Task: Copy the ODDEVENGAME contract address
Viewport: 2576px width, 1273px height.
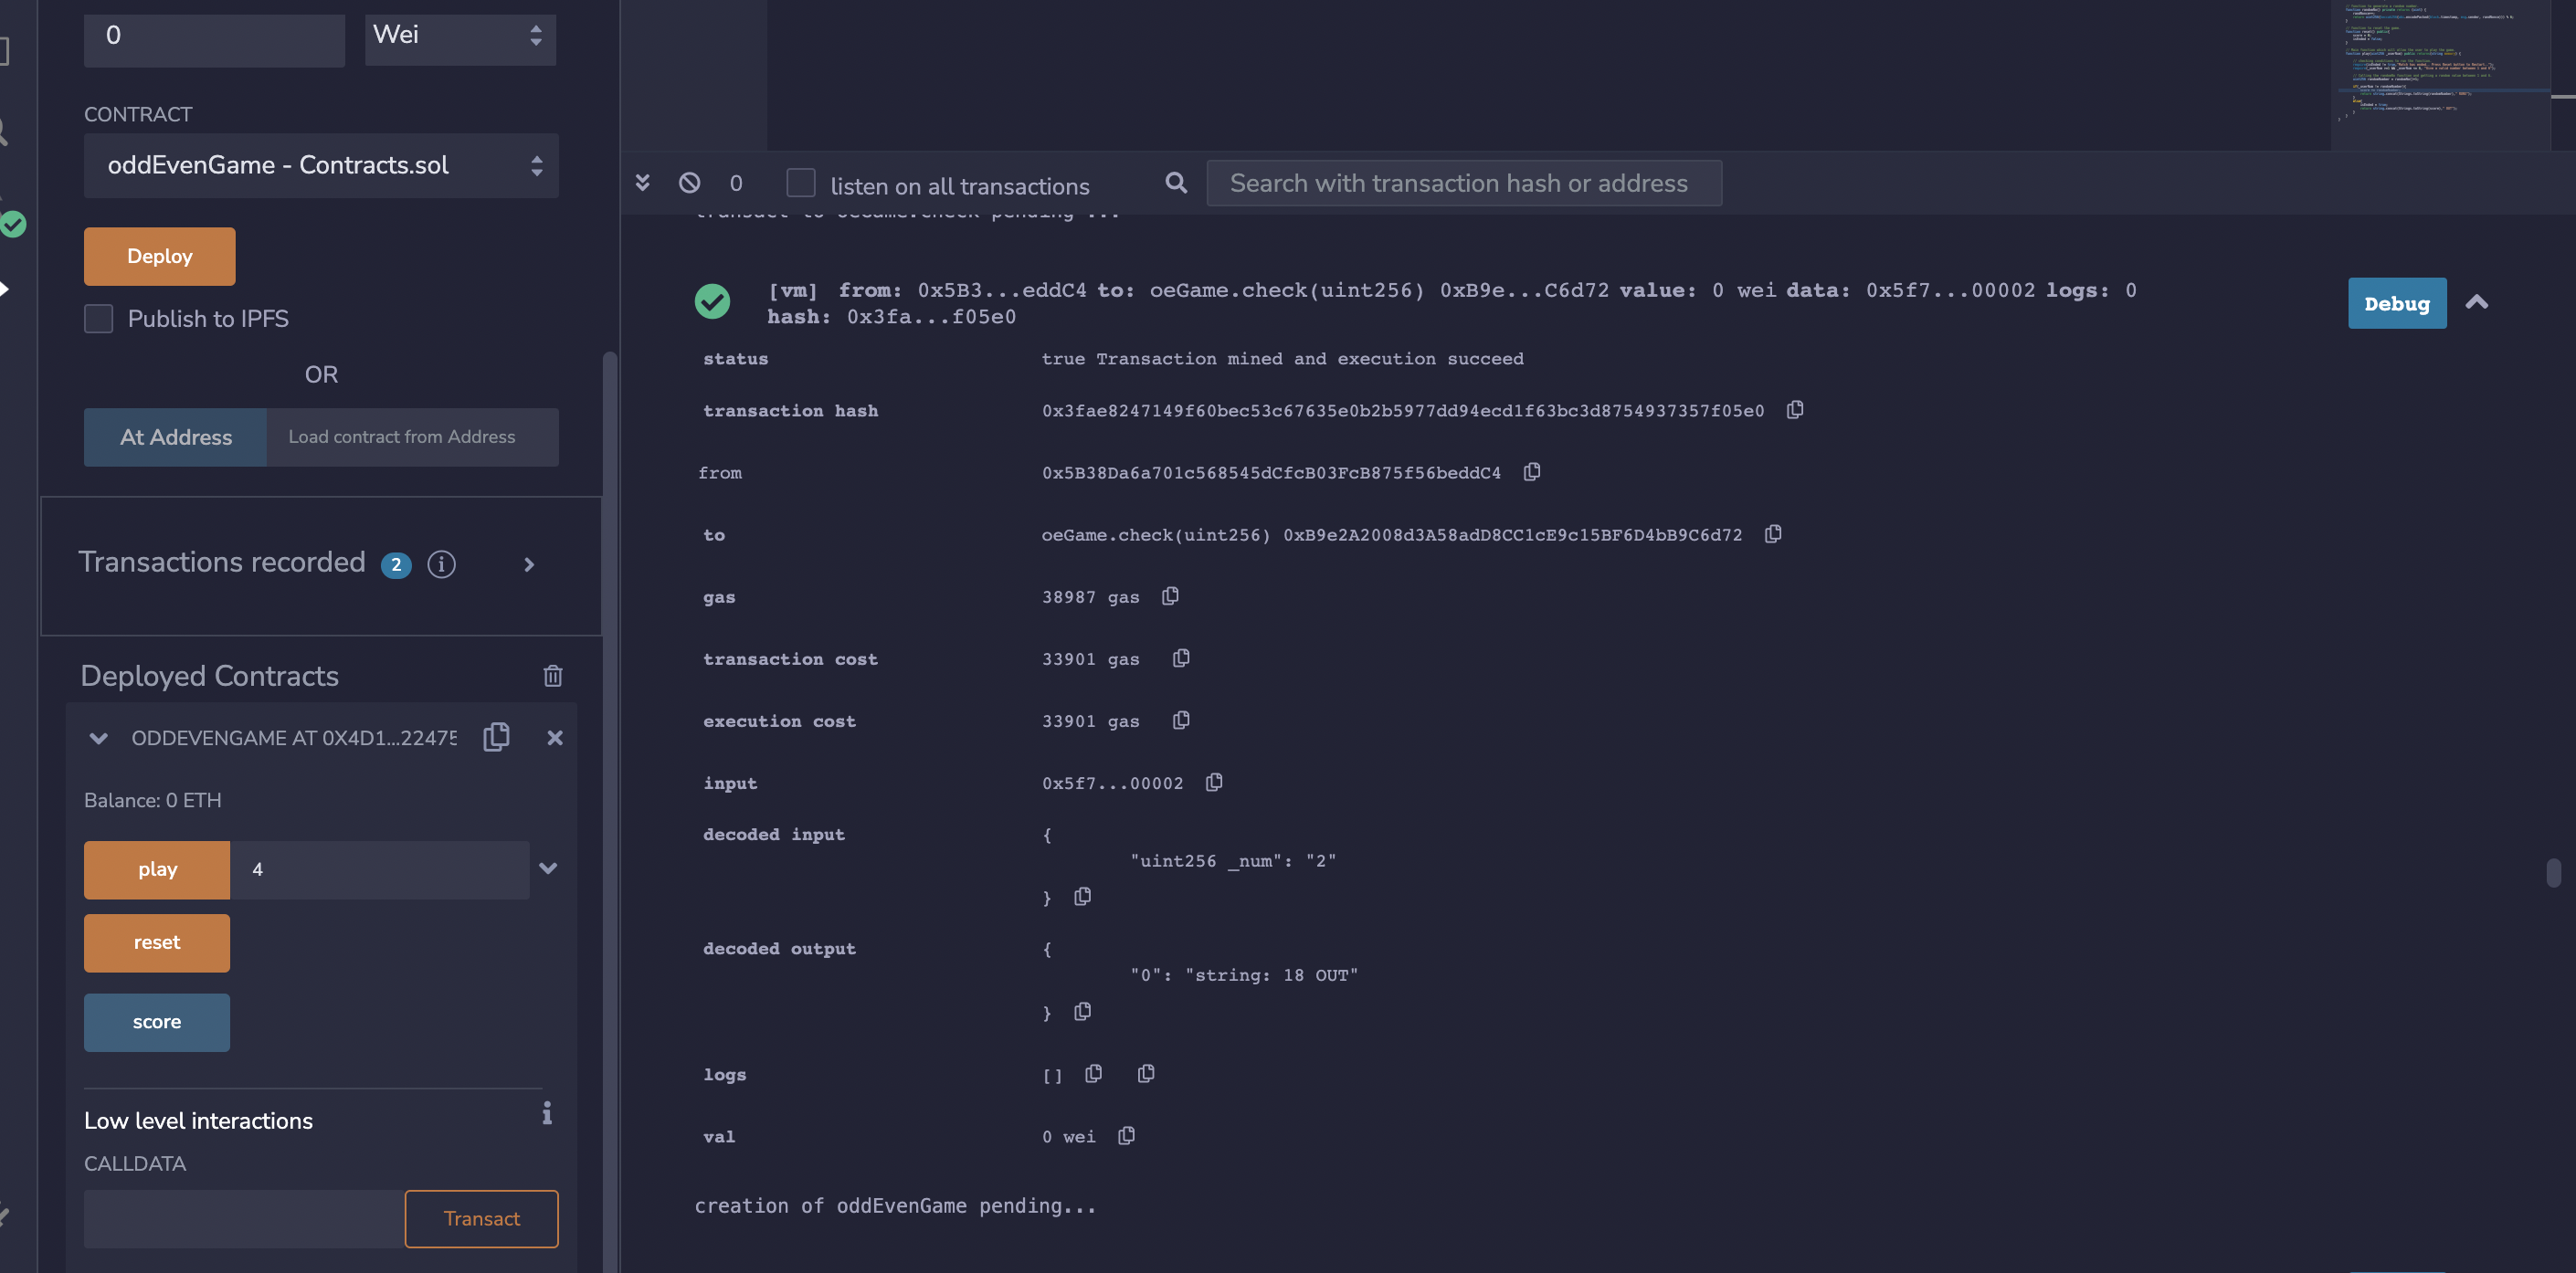Action: 496,737
